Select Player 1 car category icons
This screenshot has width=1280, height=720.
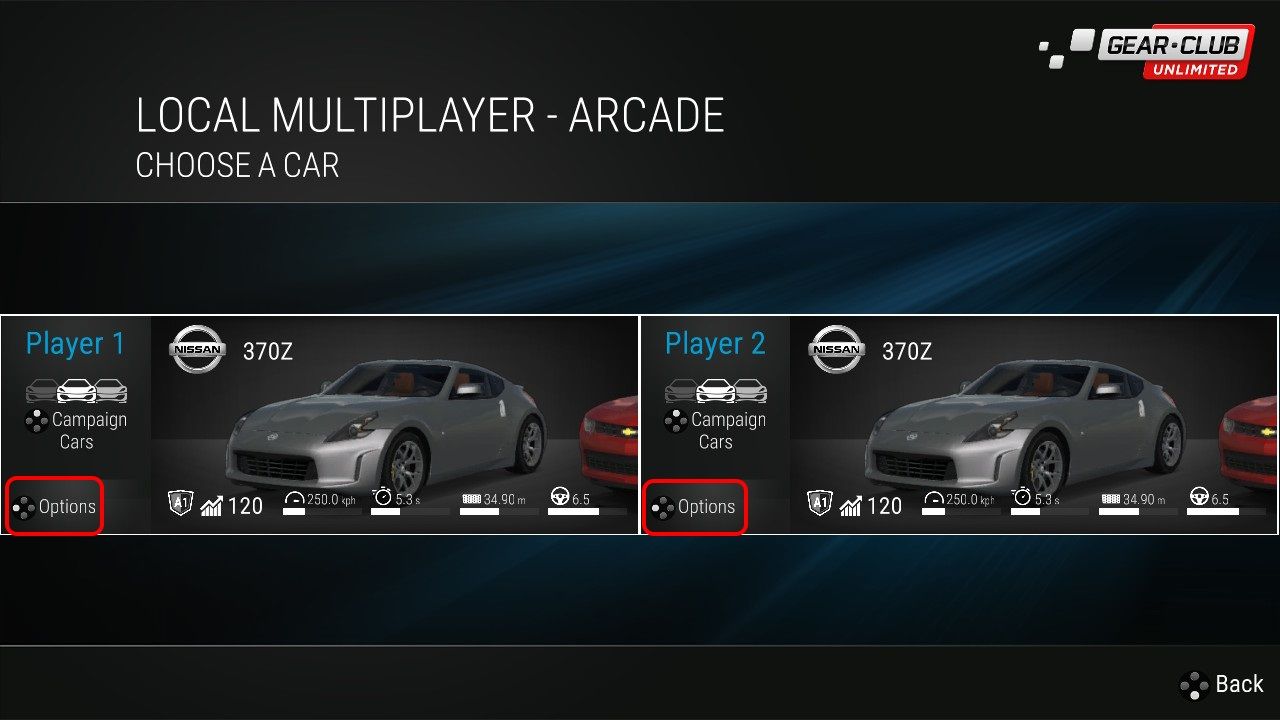[76, 390]
